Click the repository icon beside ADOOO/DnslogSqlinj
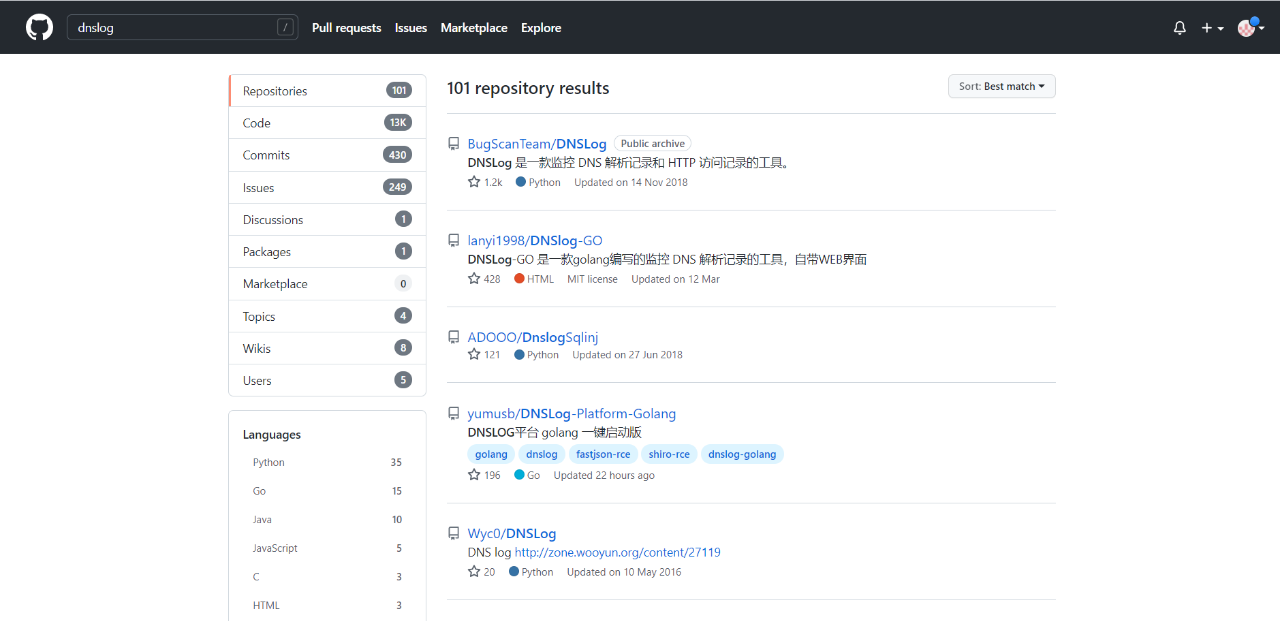 point(454,338)
